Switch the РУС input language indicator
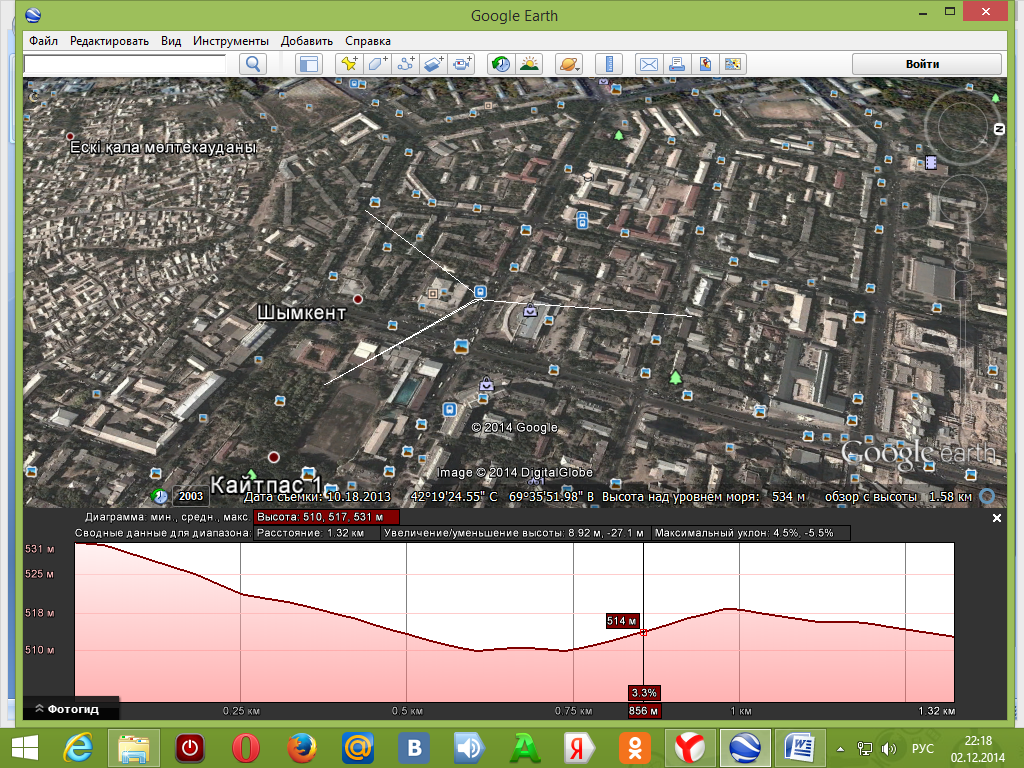The image size is (1024, 768). click(923, 748)
